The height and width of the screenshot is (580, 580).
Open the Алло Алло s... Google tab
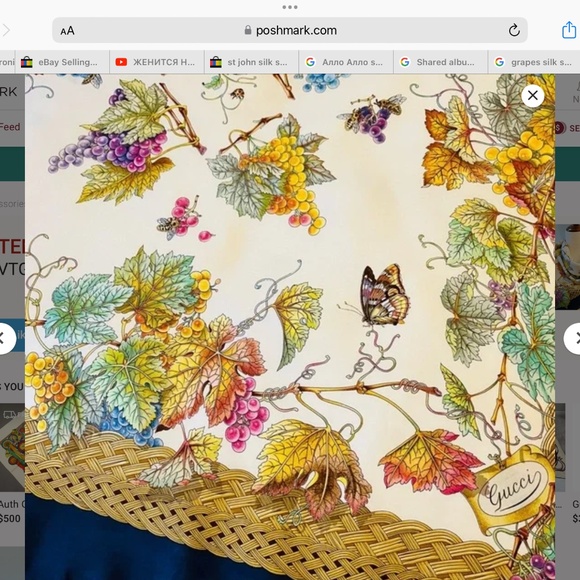346,62
